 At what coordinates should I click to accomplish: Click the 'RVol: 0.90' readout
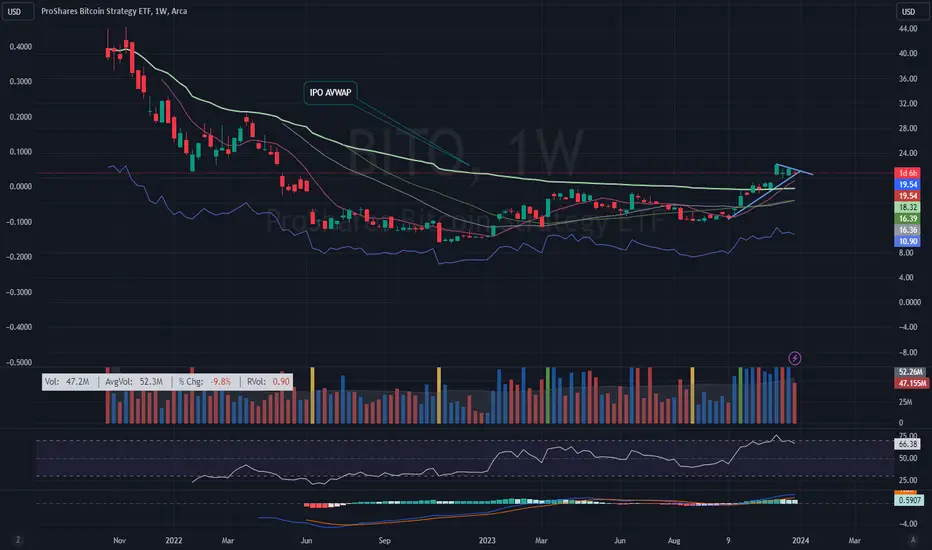point(268,382)
